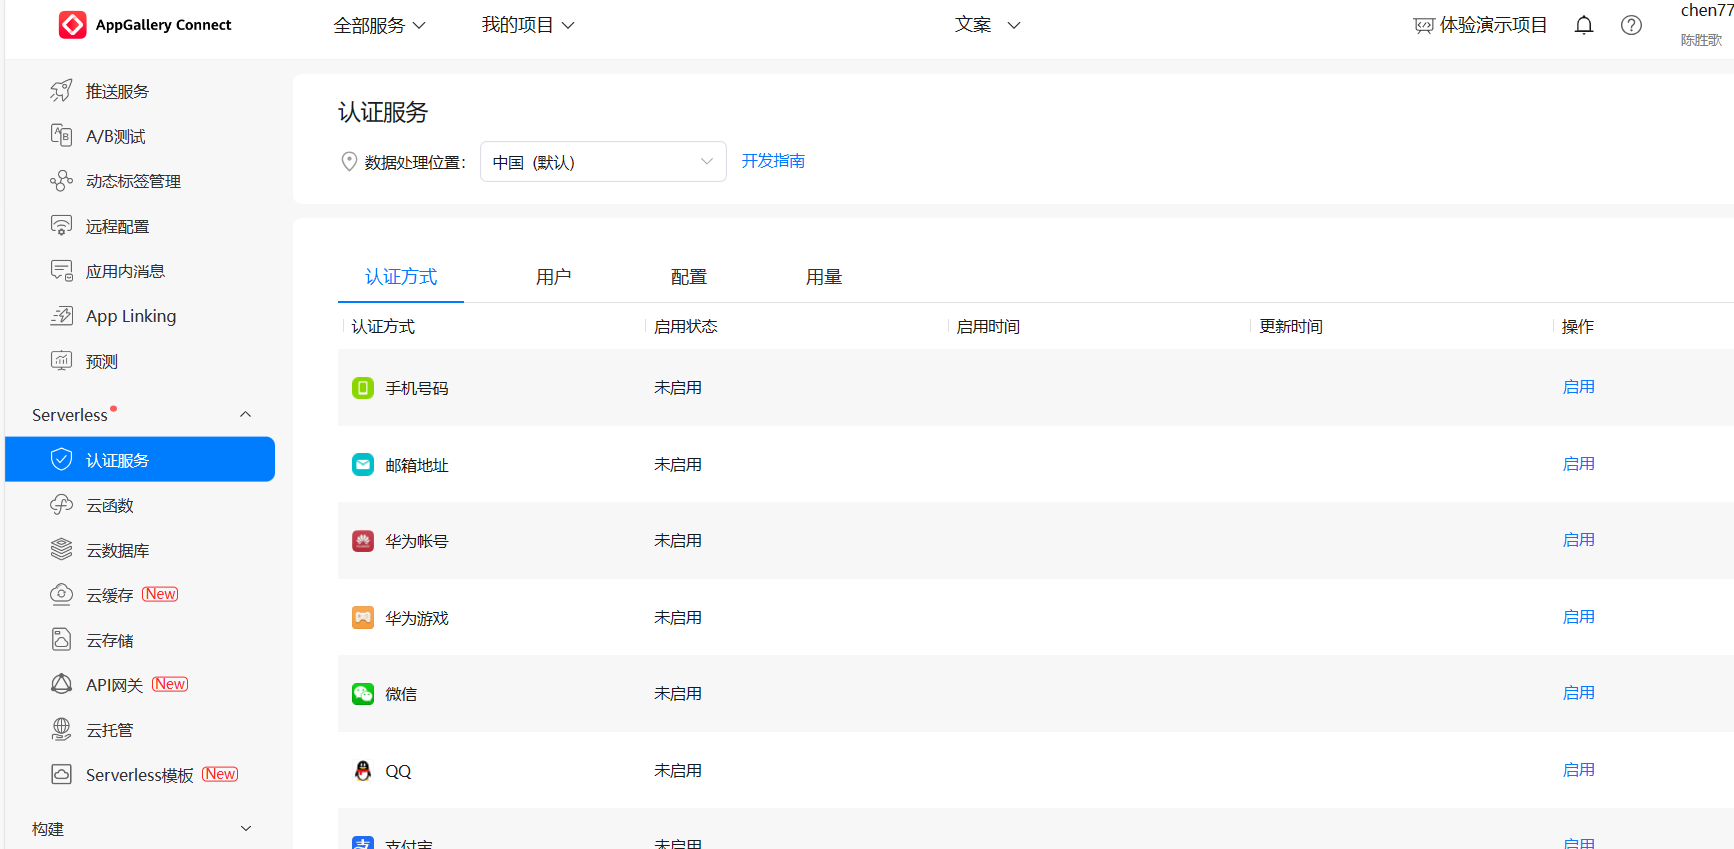Click the QQ penguin icon

[363, 771]
